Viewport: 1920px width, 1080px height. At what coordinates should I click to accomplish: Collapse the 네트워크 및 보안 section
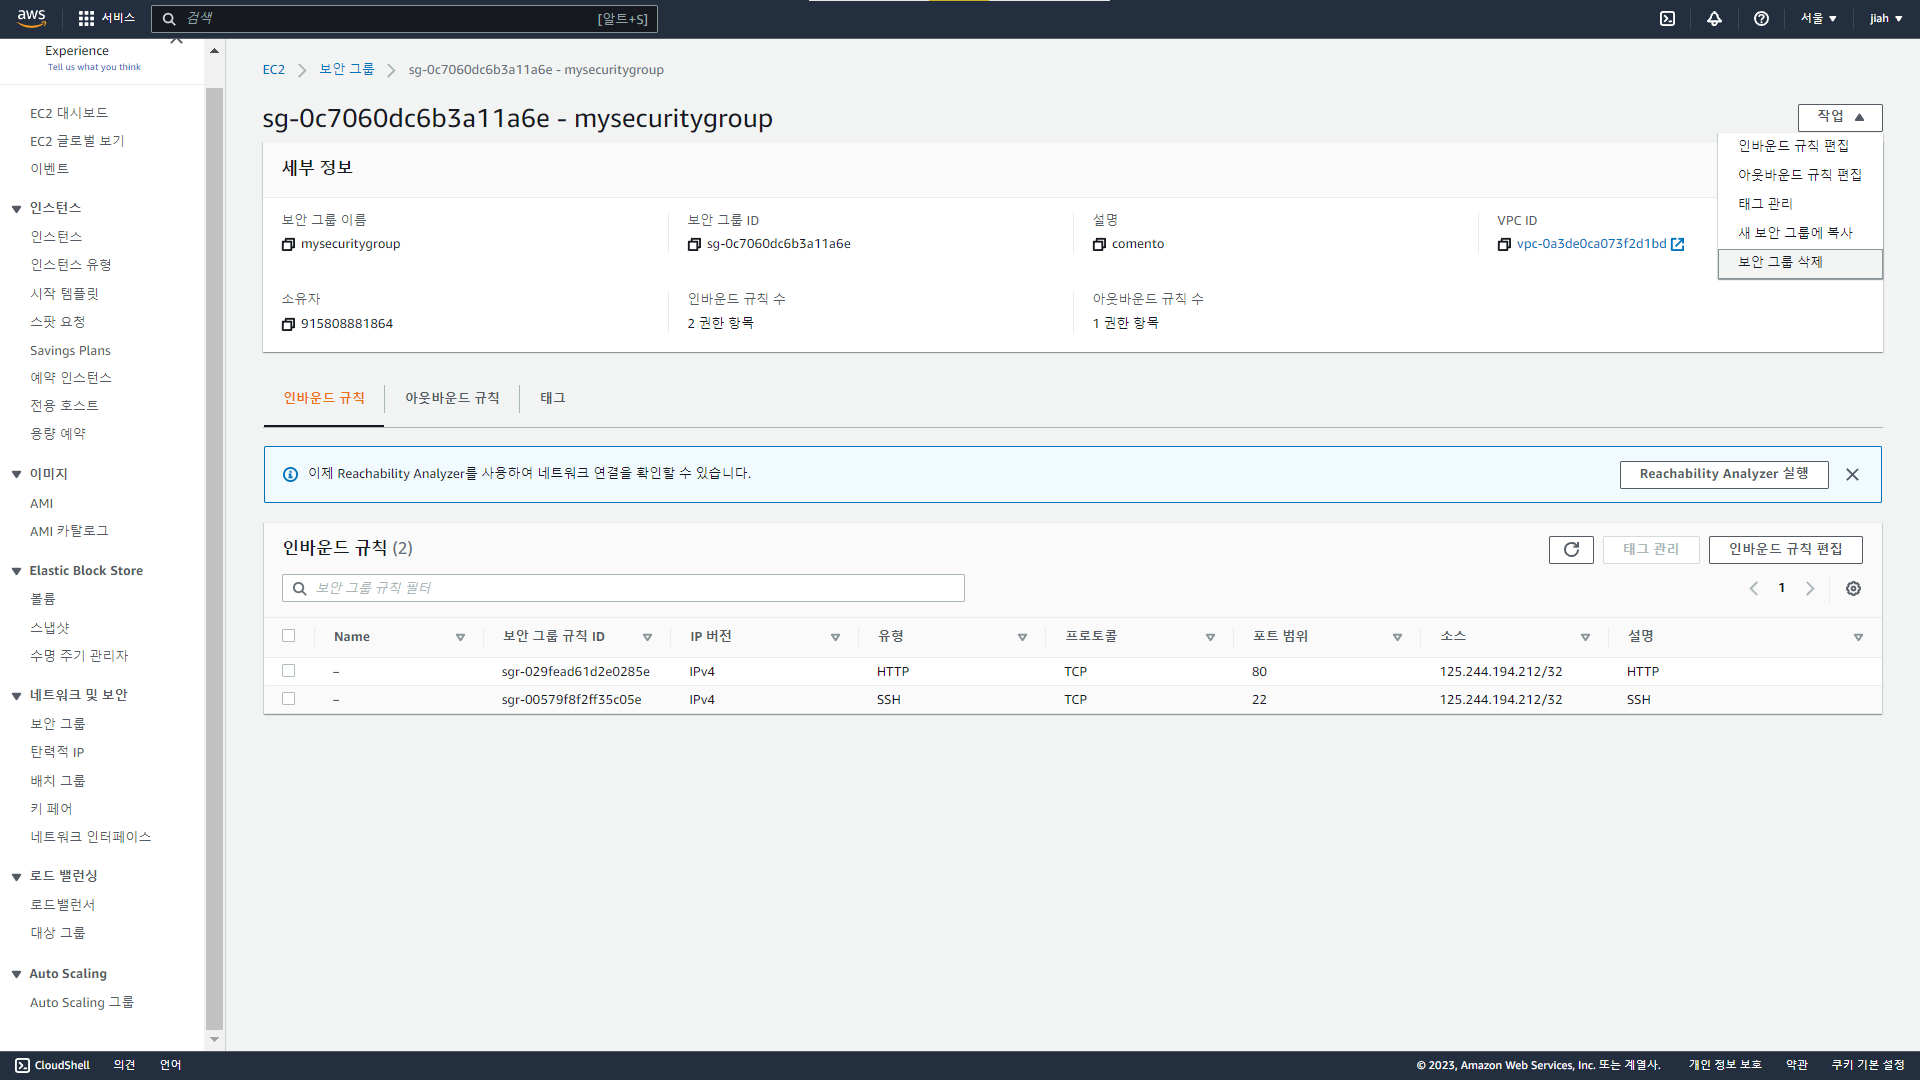16,696
